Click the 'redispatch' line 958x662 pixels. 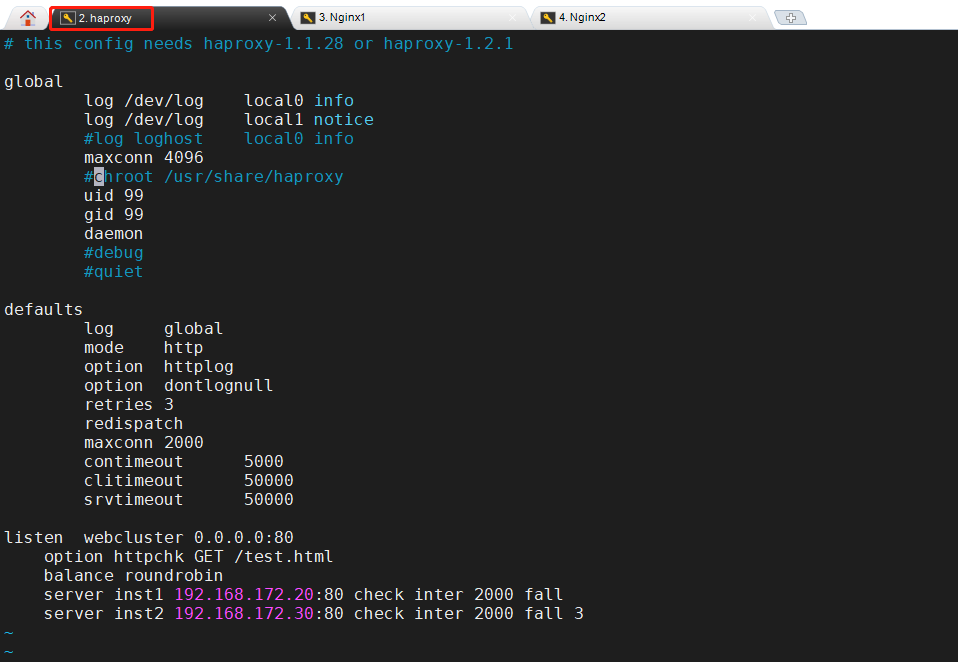click(134, 424)
